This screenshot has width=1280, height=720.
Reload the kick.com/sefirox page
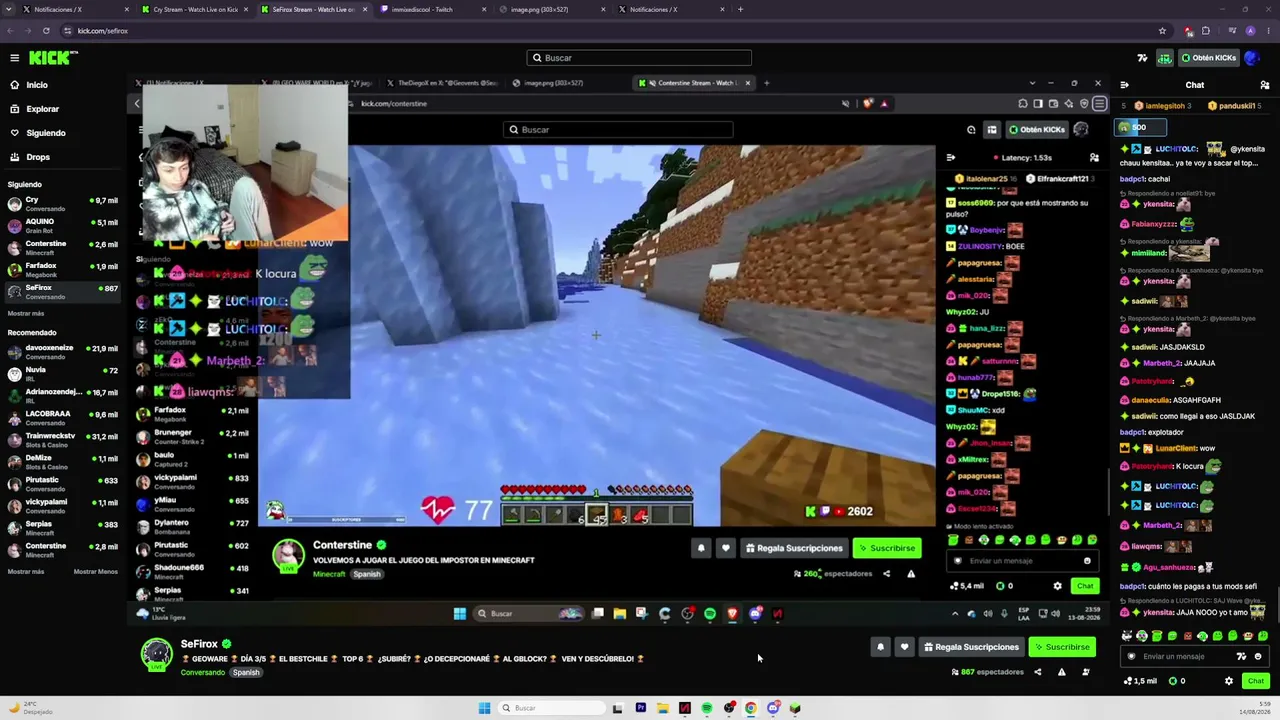(46, 31)
